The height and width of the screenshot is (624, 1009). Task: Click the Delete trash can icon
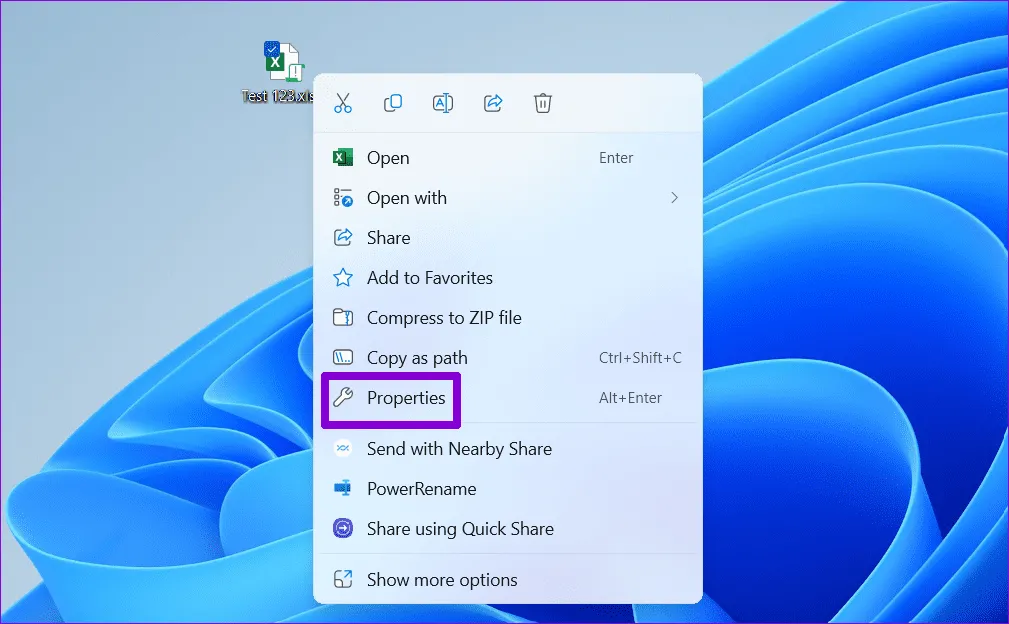click(x=543, y=103)
